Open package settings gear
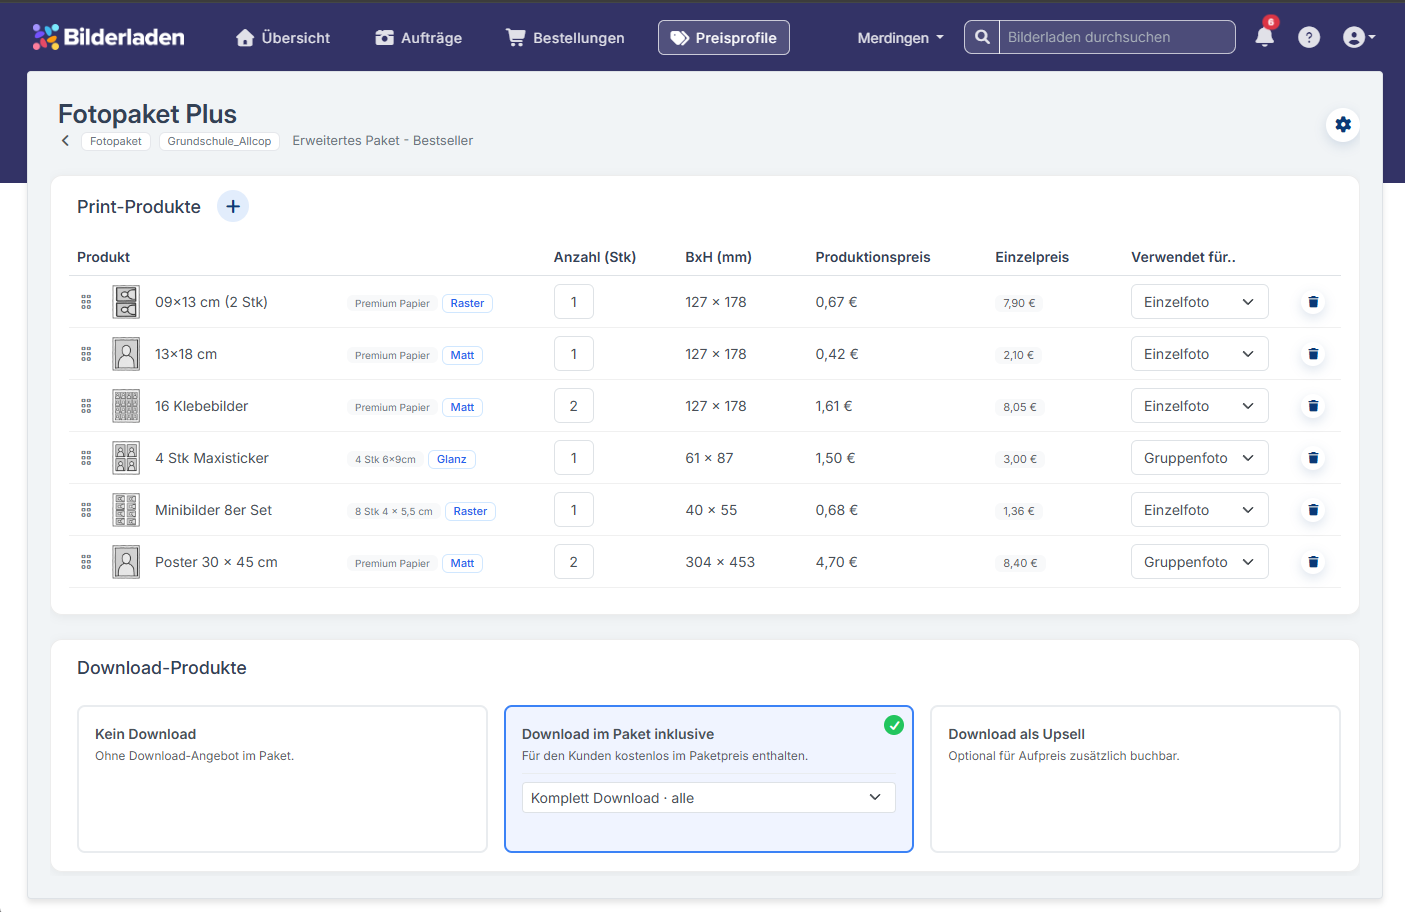 coord(1343,125)
